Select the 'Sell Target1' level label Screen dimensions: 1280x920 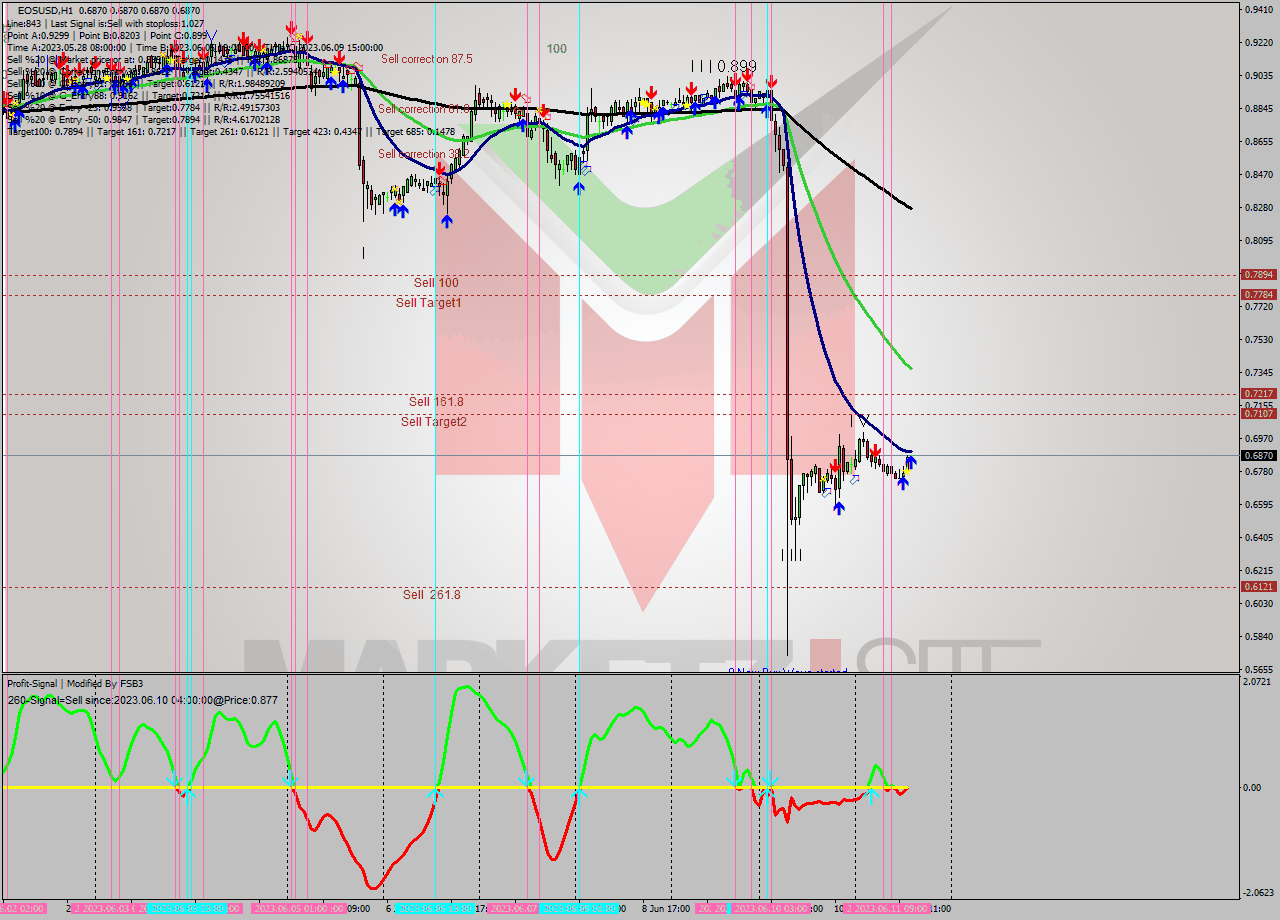click(x=428, y=302)
